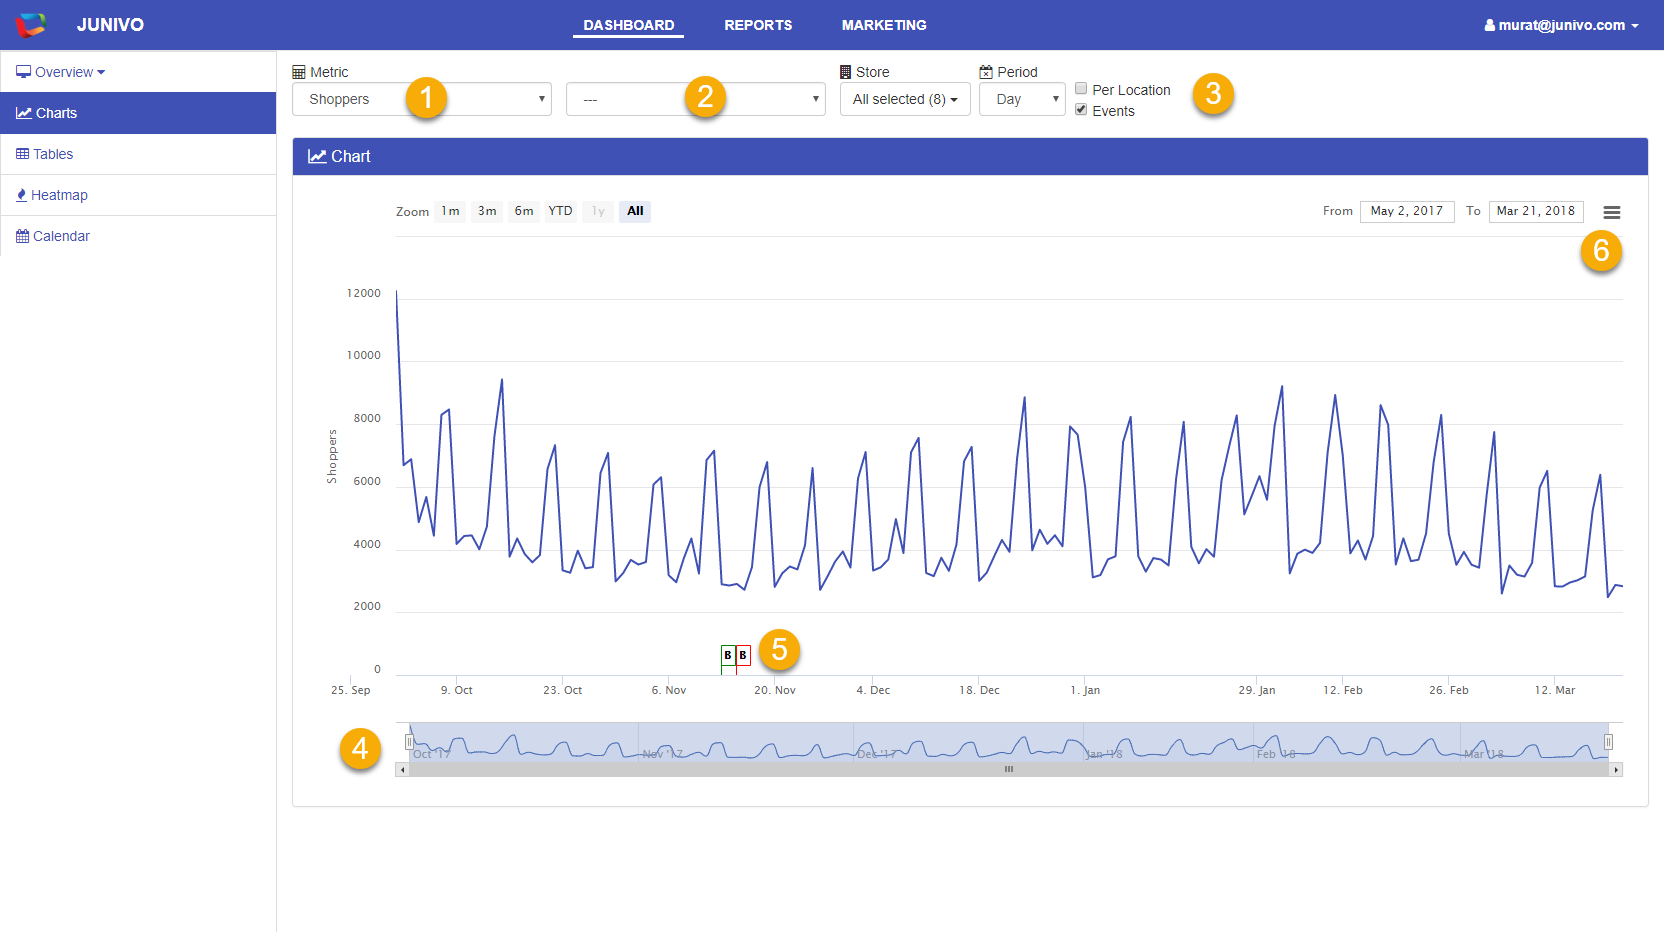Viewport: 1664px width, 932px height.
Task: Open the Shoppers metric dropdown
Action: coord(421,99)
